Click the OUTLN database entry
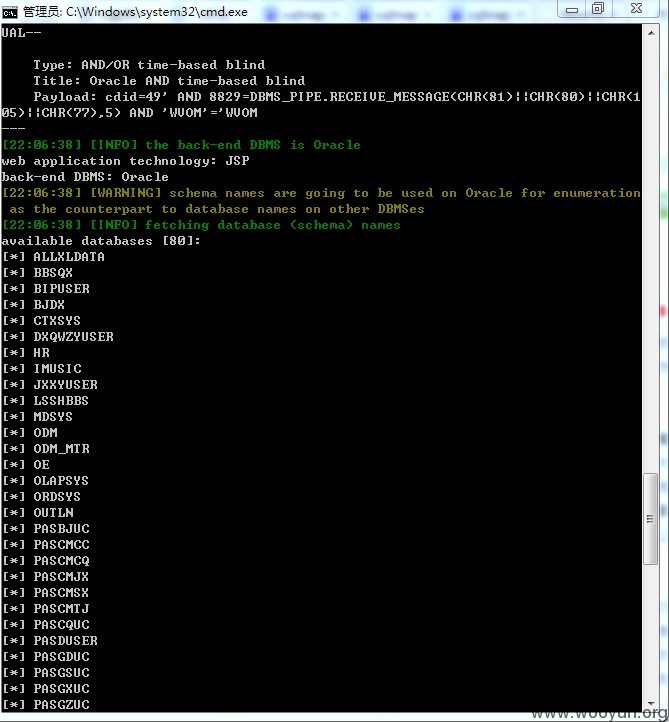 [x=38, y=512]
